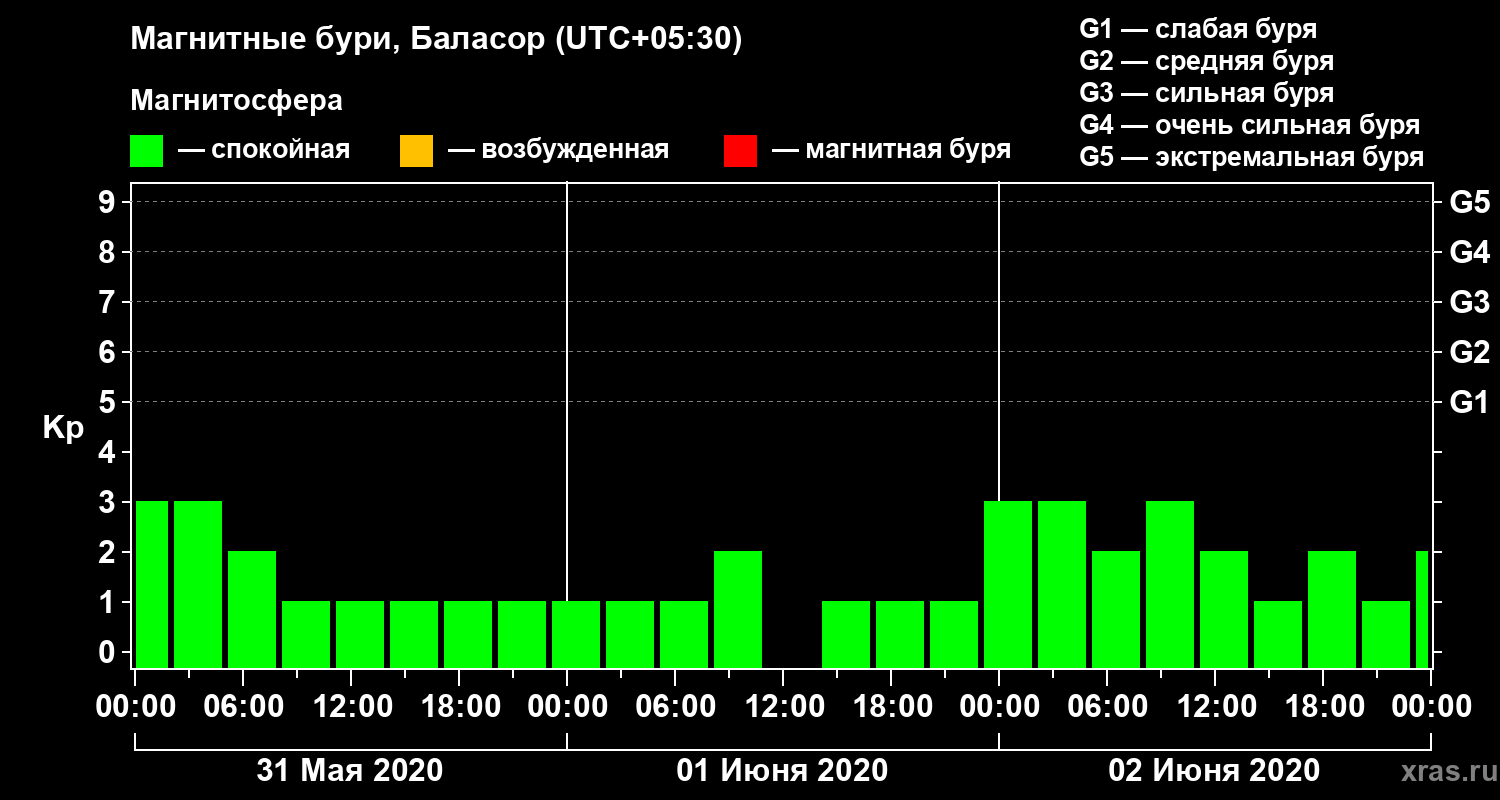Image resolution: width=1500 pixels, height=800 pixels.
Task: Click the '— магнитная буря' legend label
Action: (891, 150)
